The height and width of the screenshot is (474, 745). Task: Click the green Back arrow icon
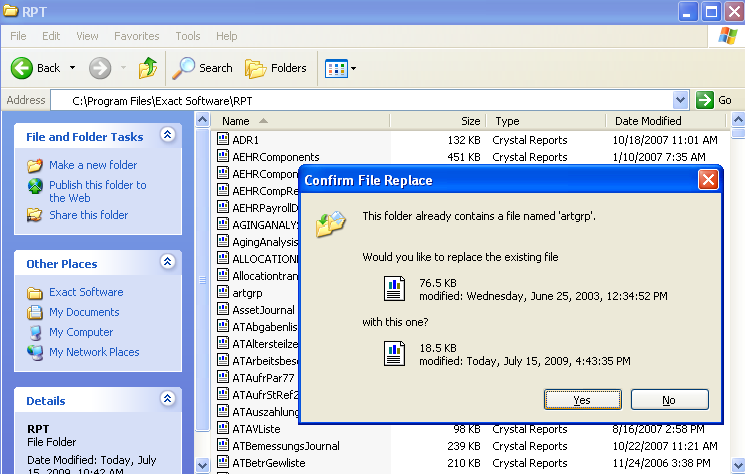click(x=22, y=68)
